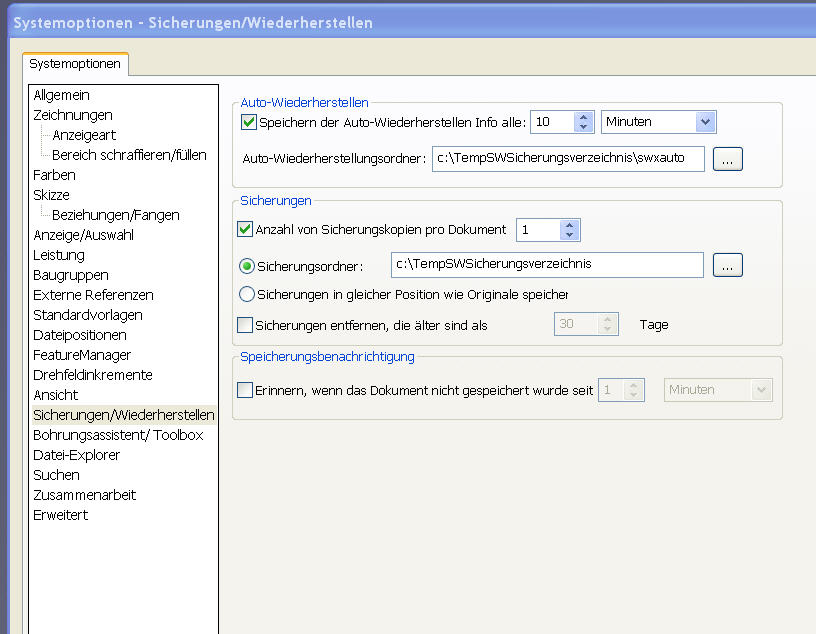
Task: Select Farben in the options list
Action: (54, 175)
